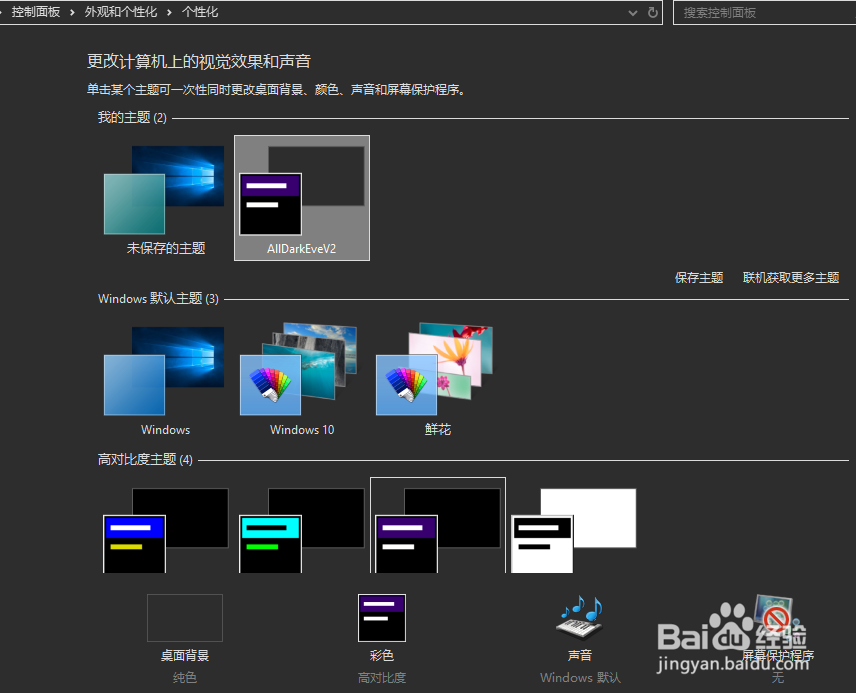This screenshot has height=693, width=856.
Task: Click the 保存主题 link
Action: (x=699, y=277)
